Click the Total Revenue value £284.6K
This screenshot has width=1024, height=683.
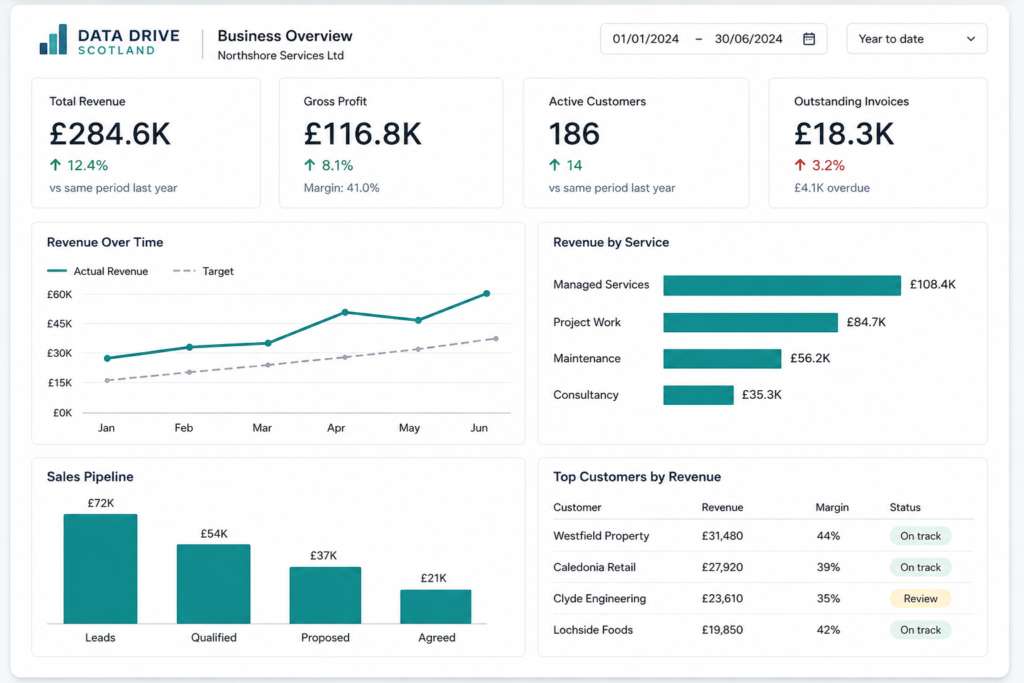click(x=110, y=134)
